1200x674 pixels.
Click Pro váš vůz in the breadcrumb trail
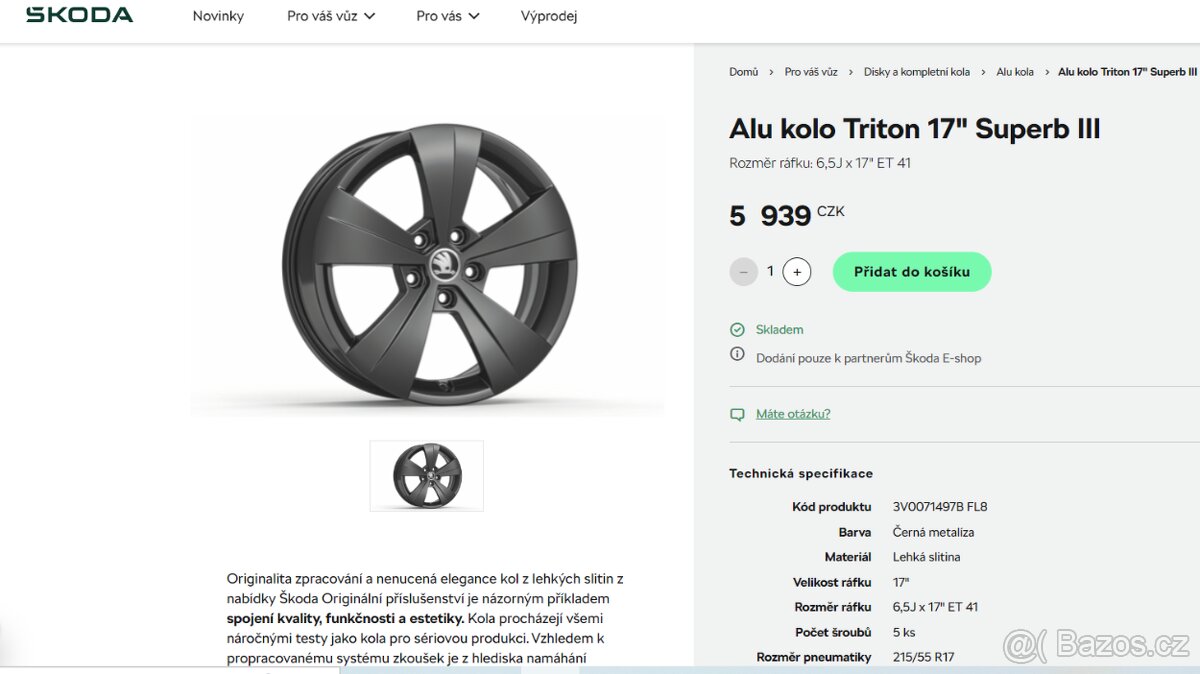click(x=811, y=71)
